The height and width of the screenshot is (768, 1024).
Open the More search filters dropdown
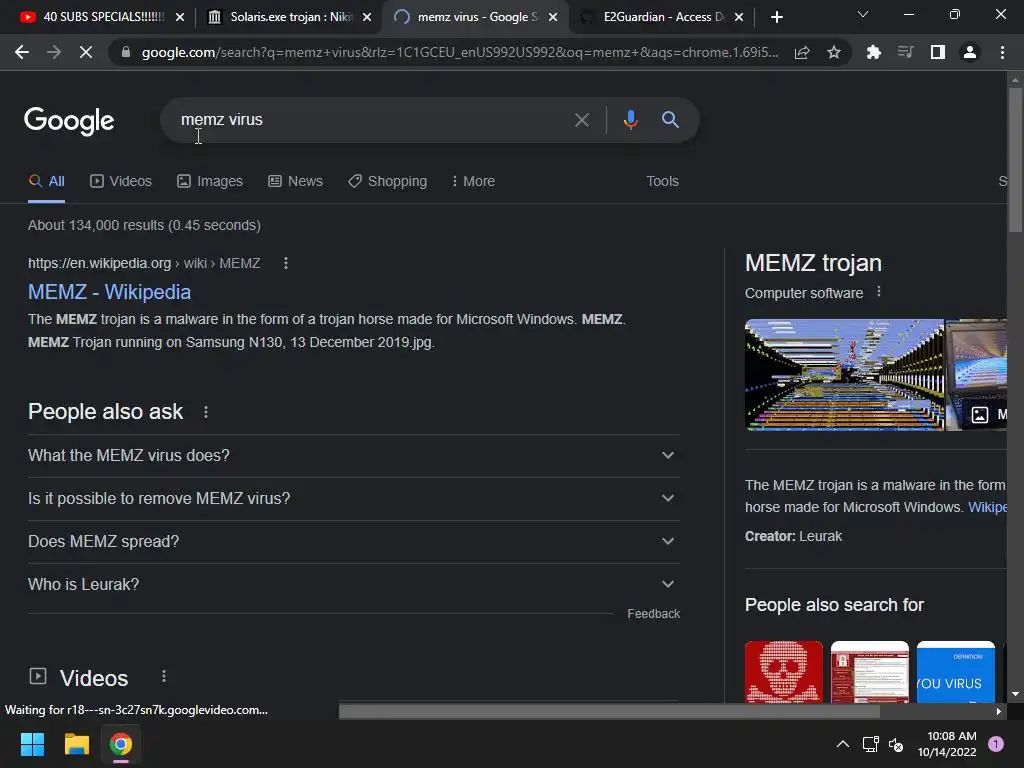473,181
